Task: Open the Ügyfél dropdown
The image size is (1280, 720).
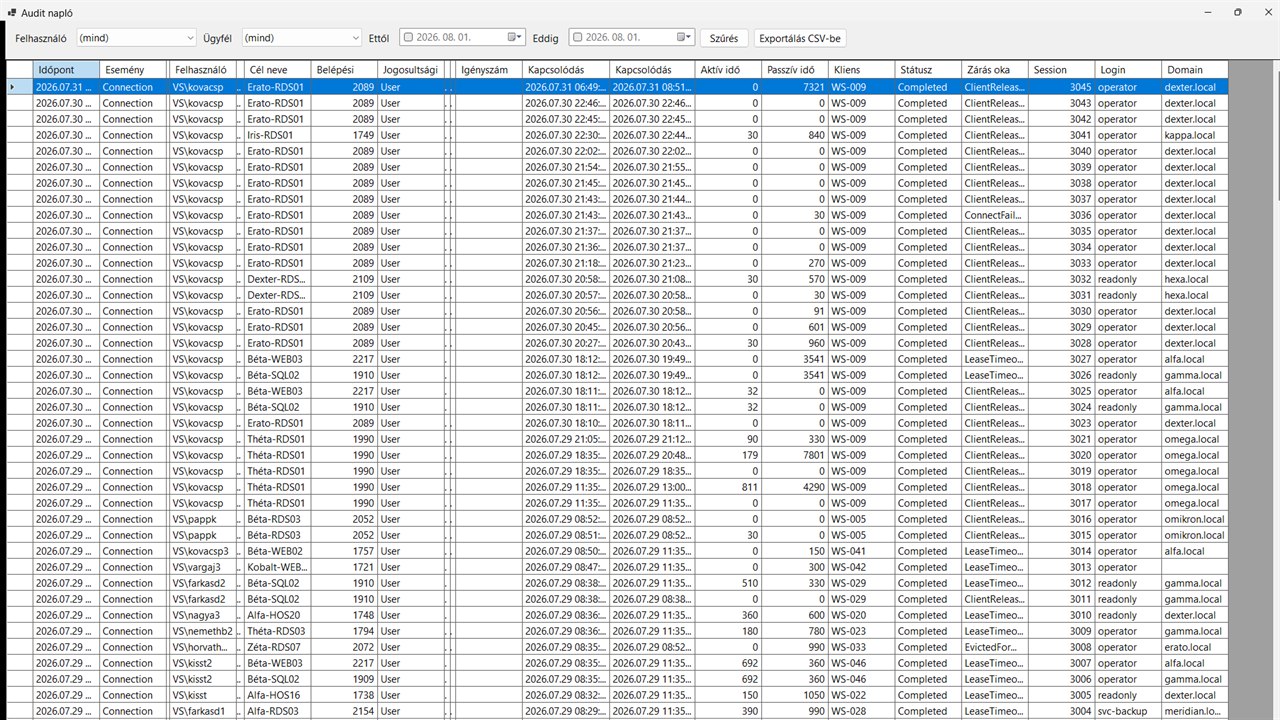Action: (x=302, y=37)
